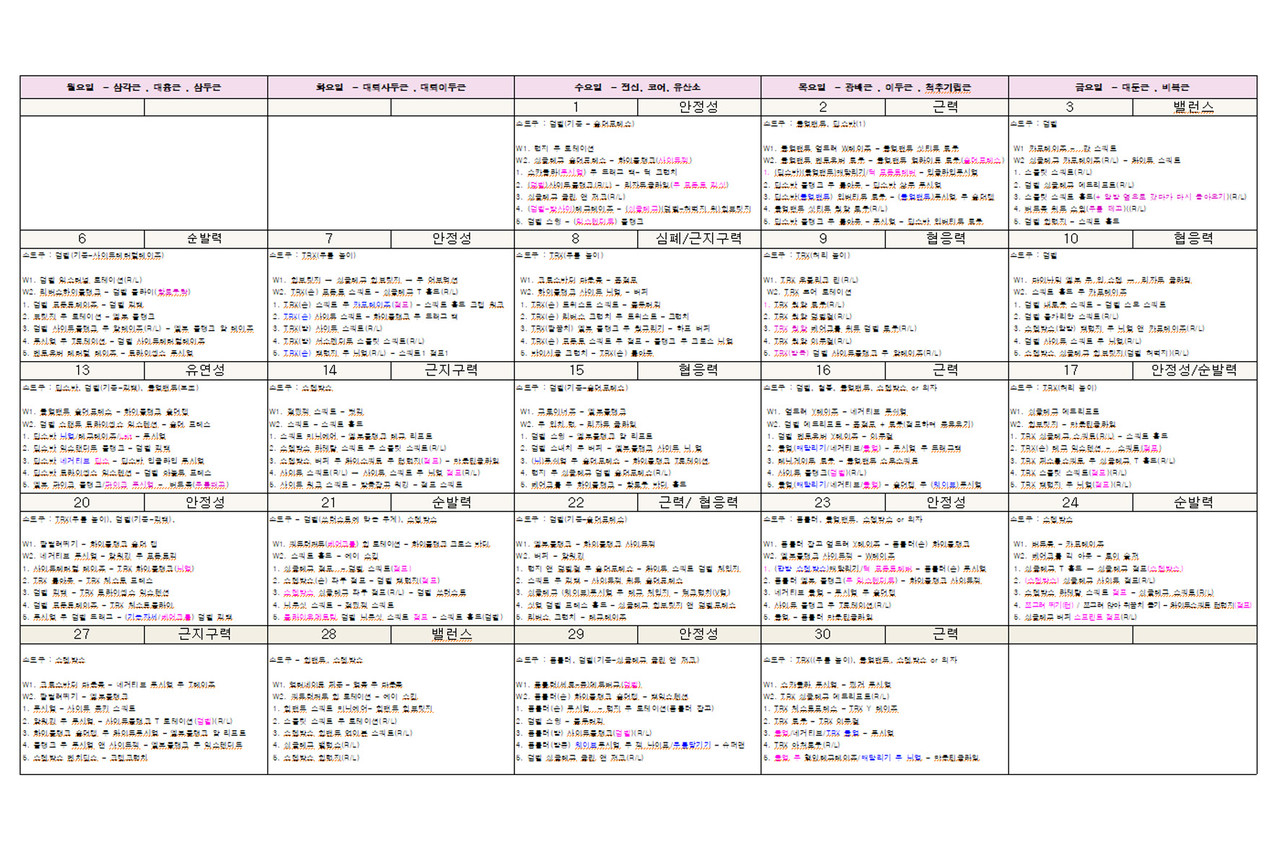Select the 안정성 label beside date 20
The image size is (1280, 853).
pyautogui.click(x=206, y=502)
